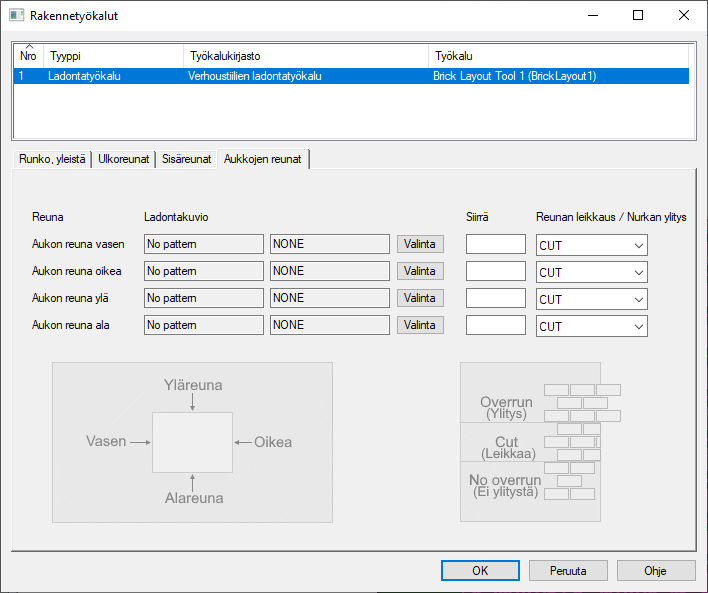
Task: Choose pattern via Valinta for Aukon reuna ala
Action: tap(420, 325)
